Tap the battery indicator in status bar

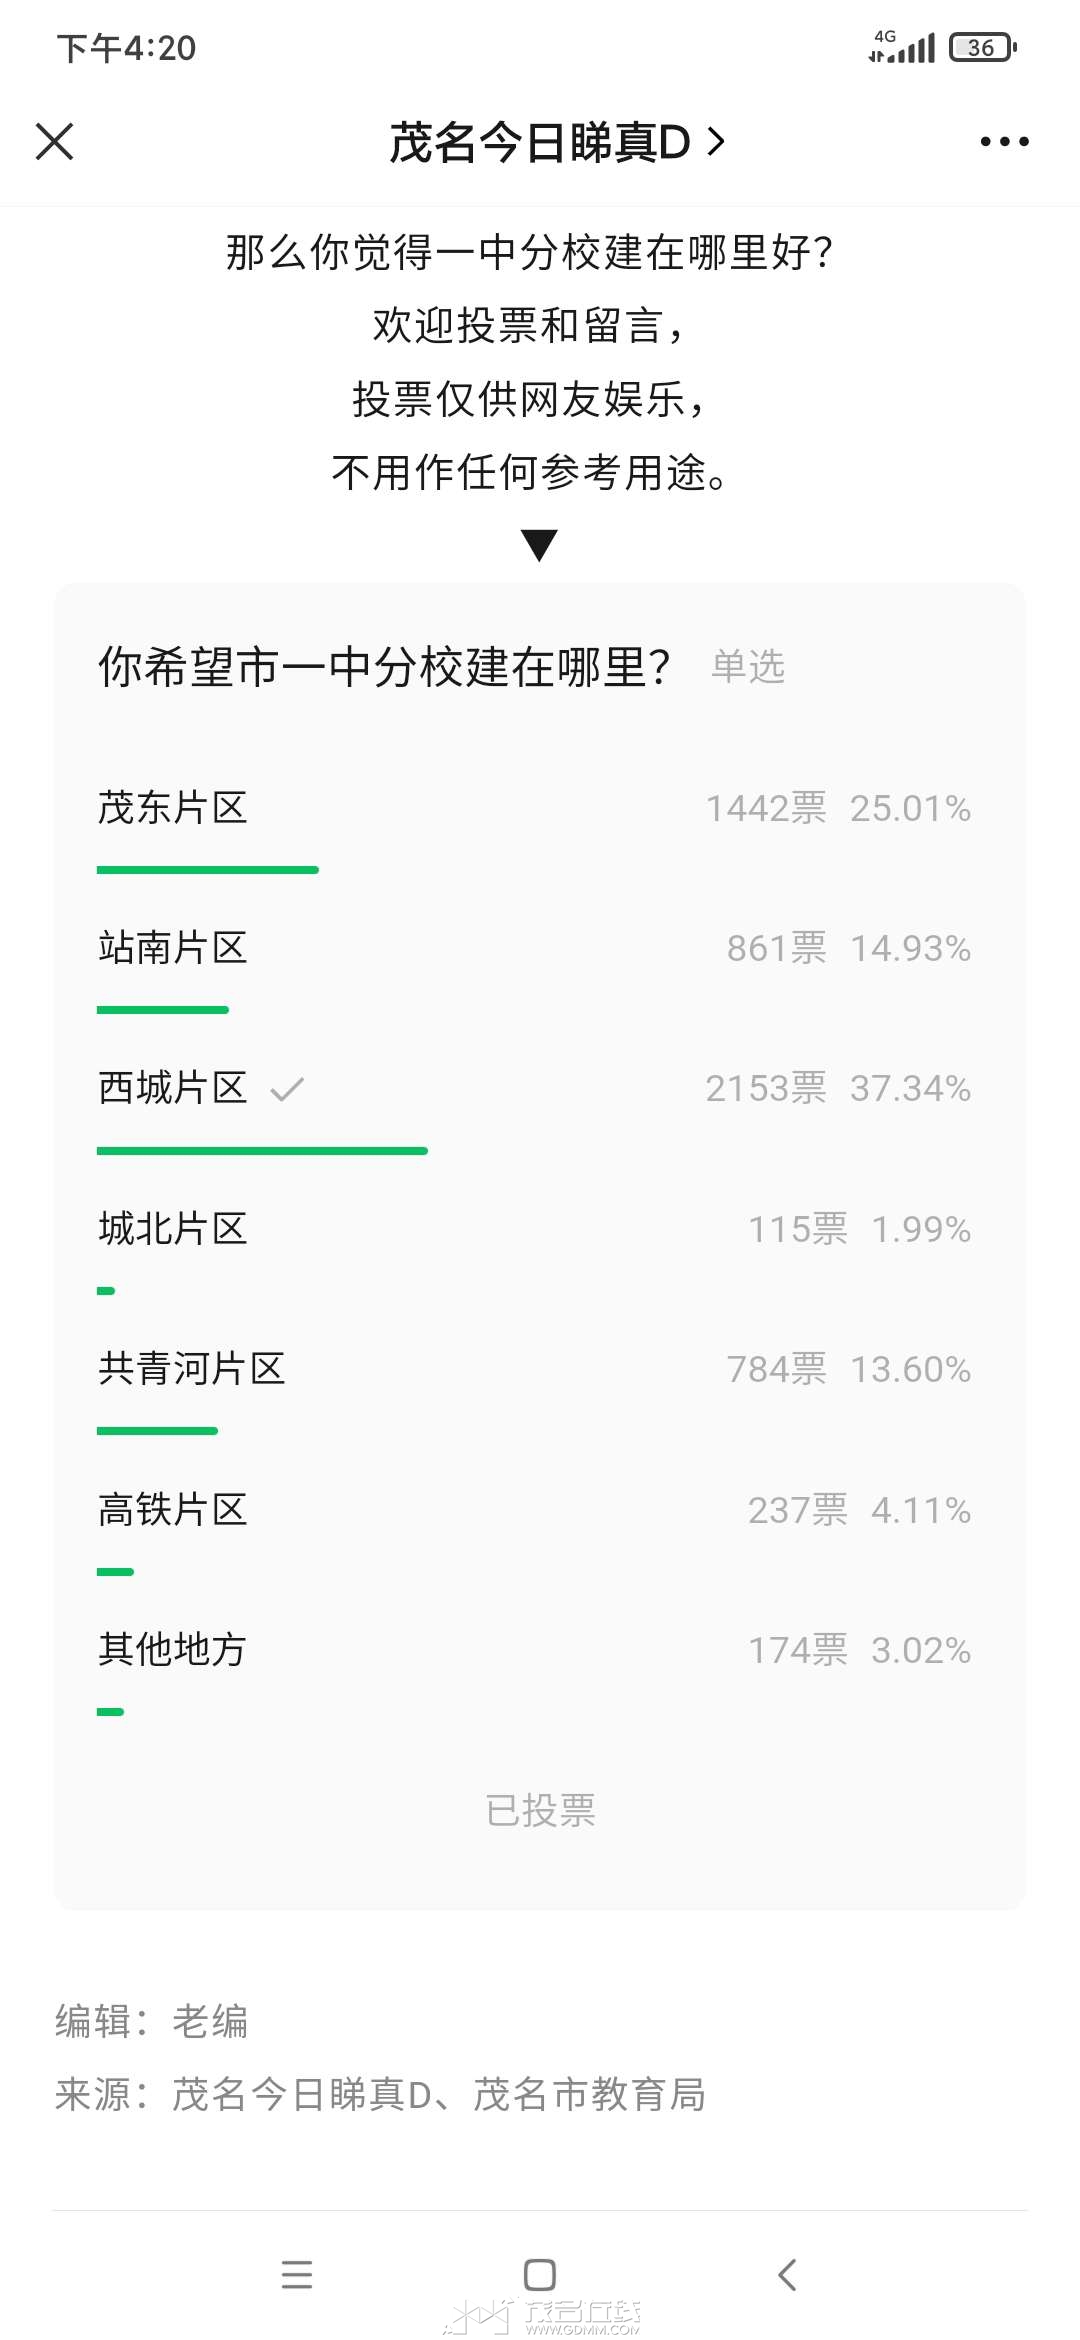[983, 47]
